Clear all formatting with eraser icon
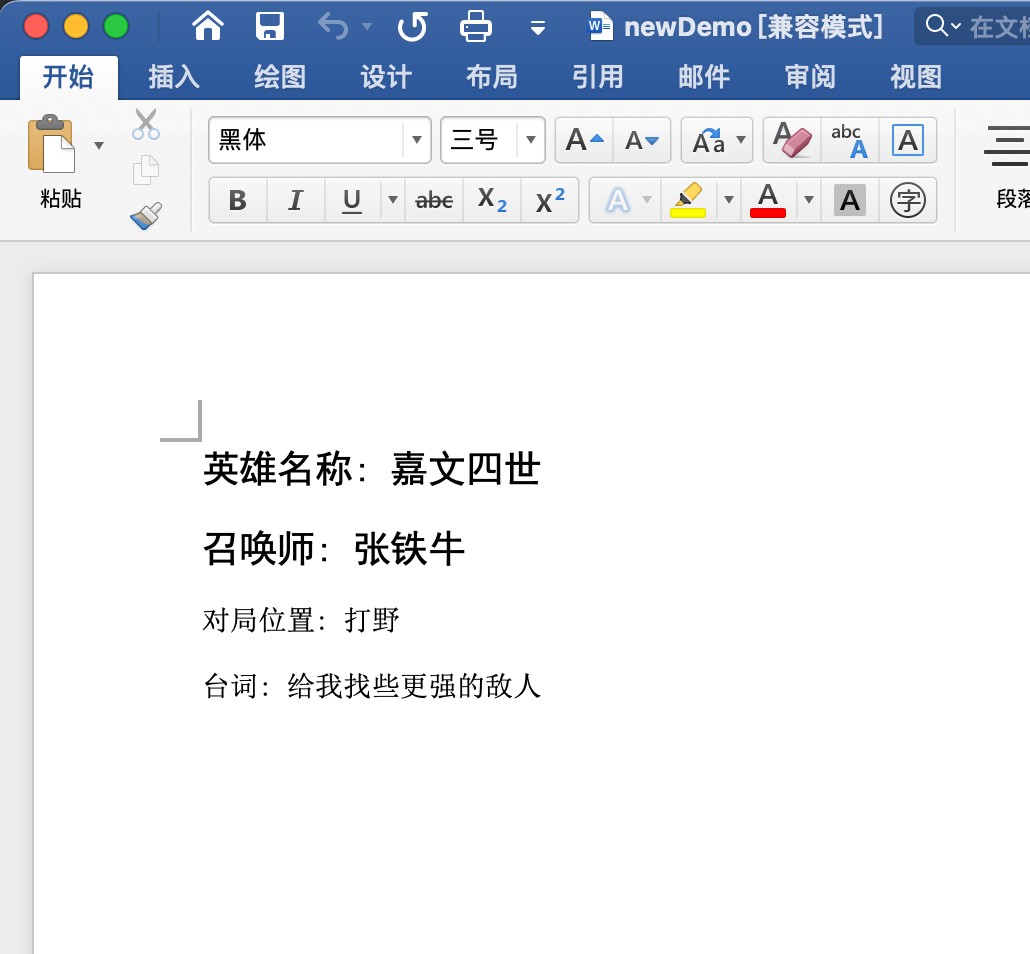 (x=792, y=140)
